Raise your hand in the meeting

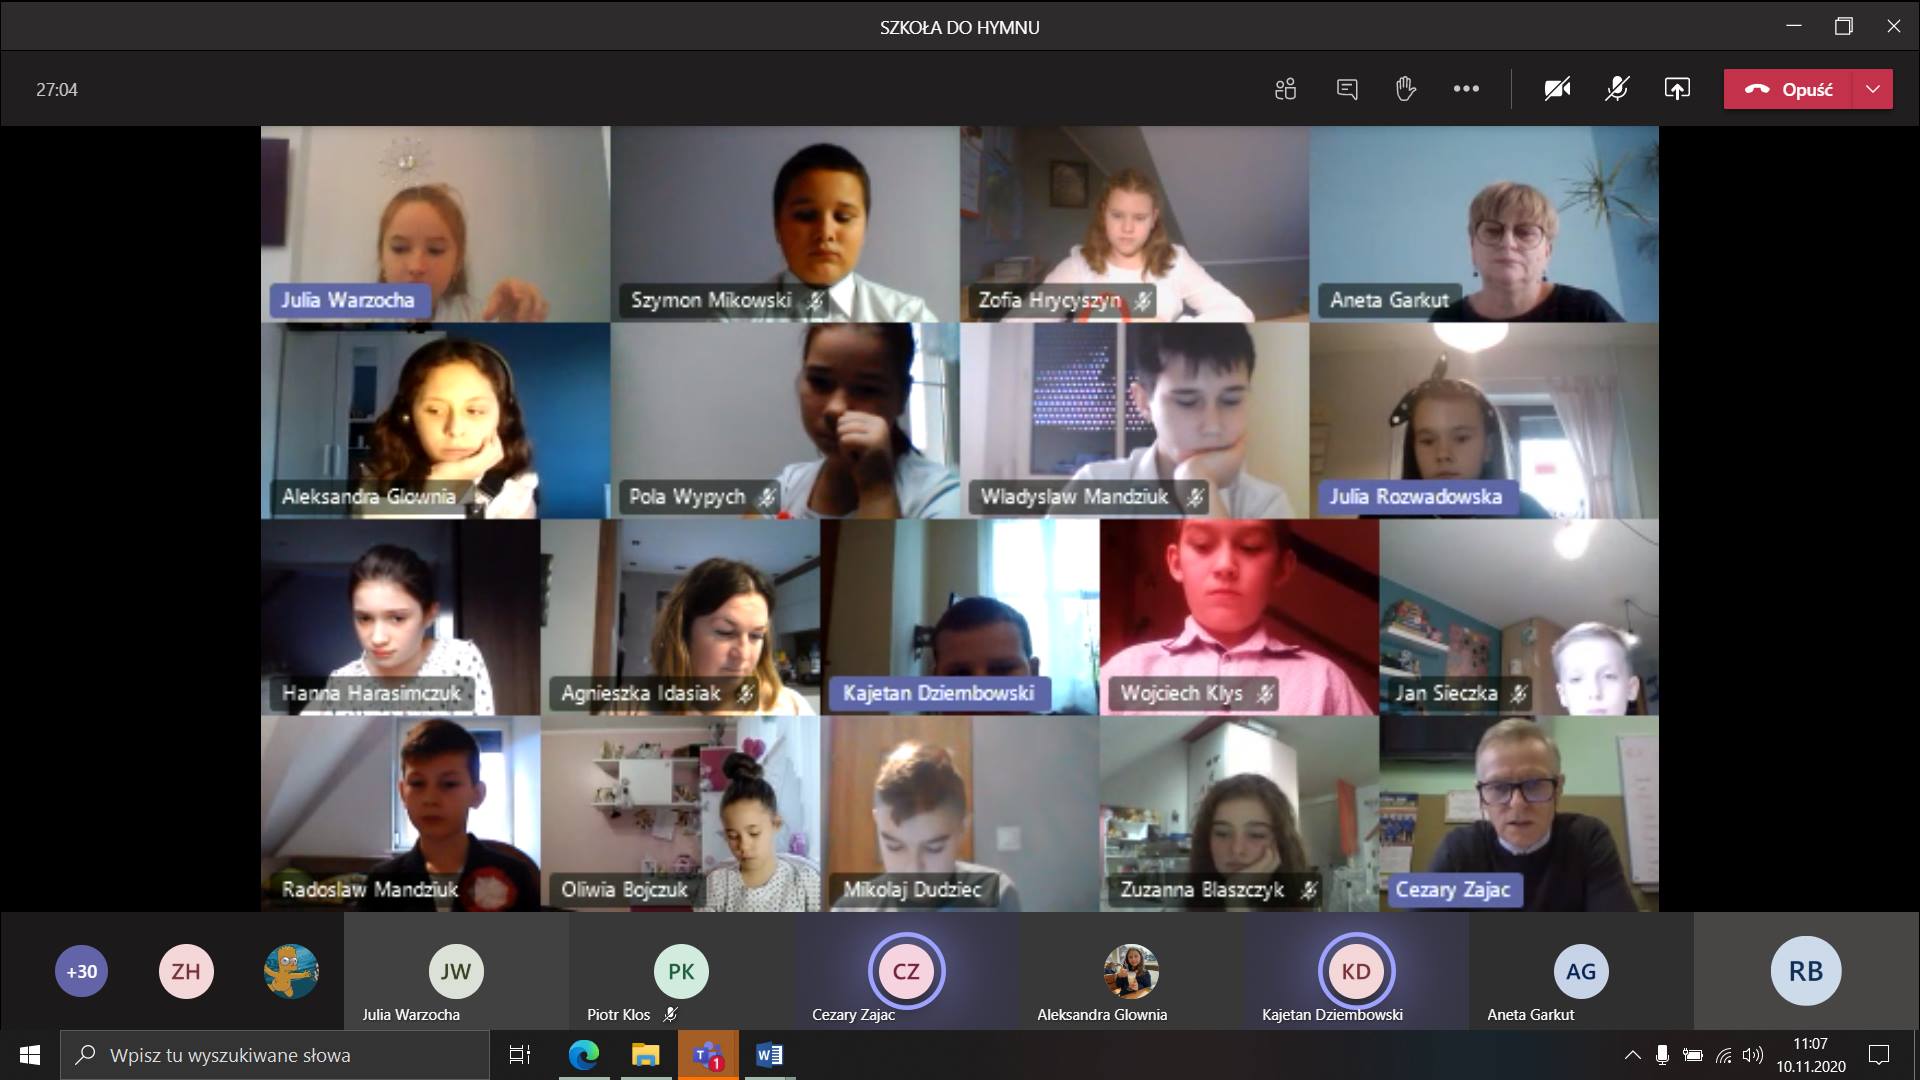[1406, 89]
